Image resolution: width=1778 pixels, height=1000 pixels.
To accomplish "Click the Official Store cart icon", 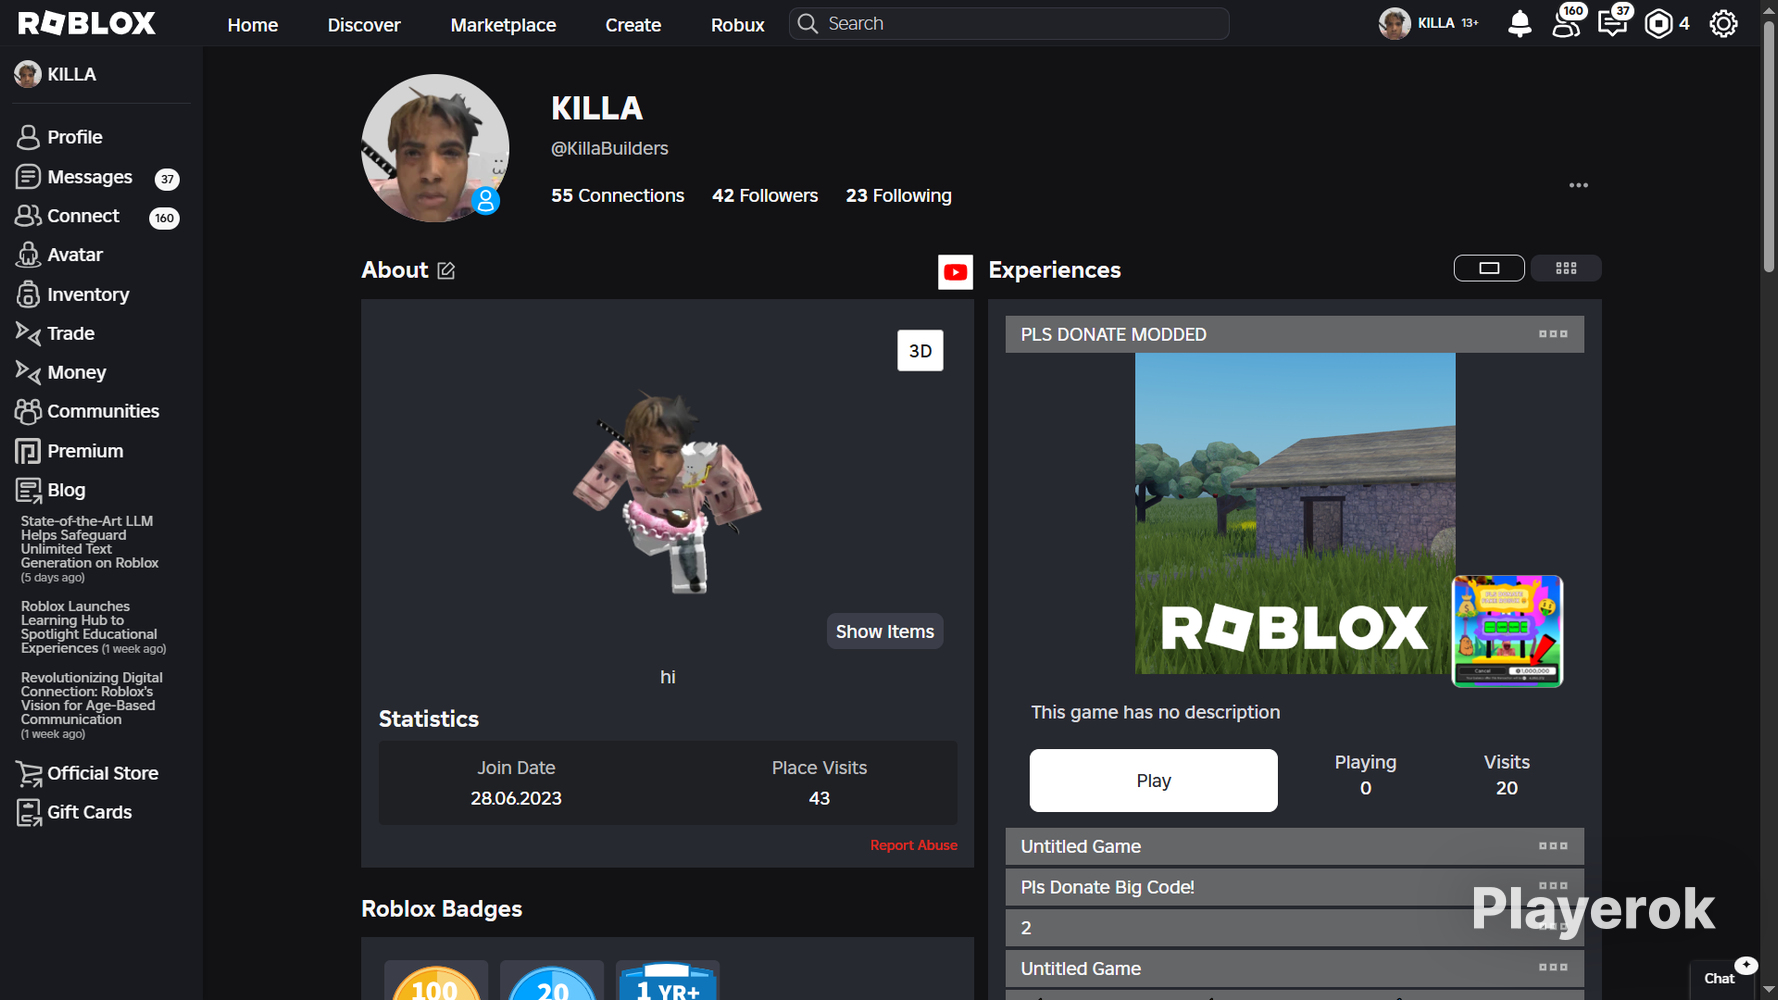I will (x=29, y=773).
